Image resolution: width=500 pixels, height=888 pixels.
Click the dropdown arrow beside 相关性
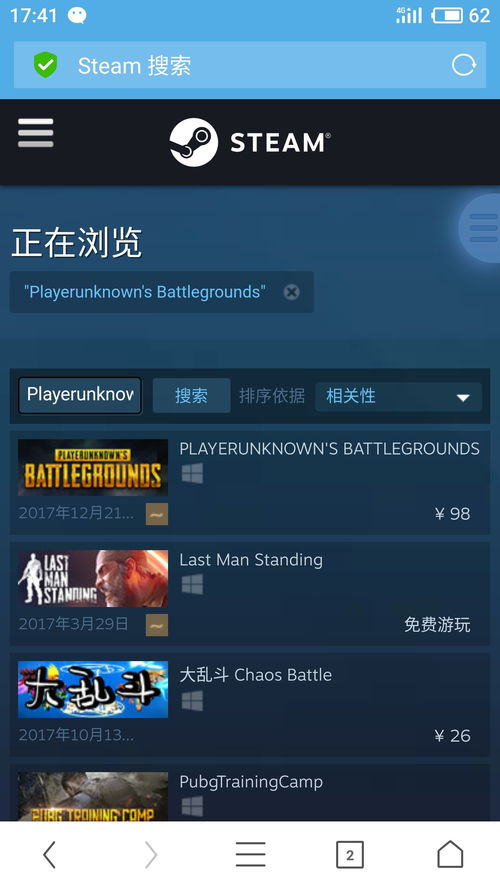tap(463, 398)
